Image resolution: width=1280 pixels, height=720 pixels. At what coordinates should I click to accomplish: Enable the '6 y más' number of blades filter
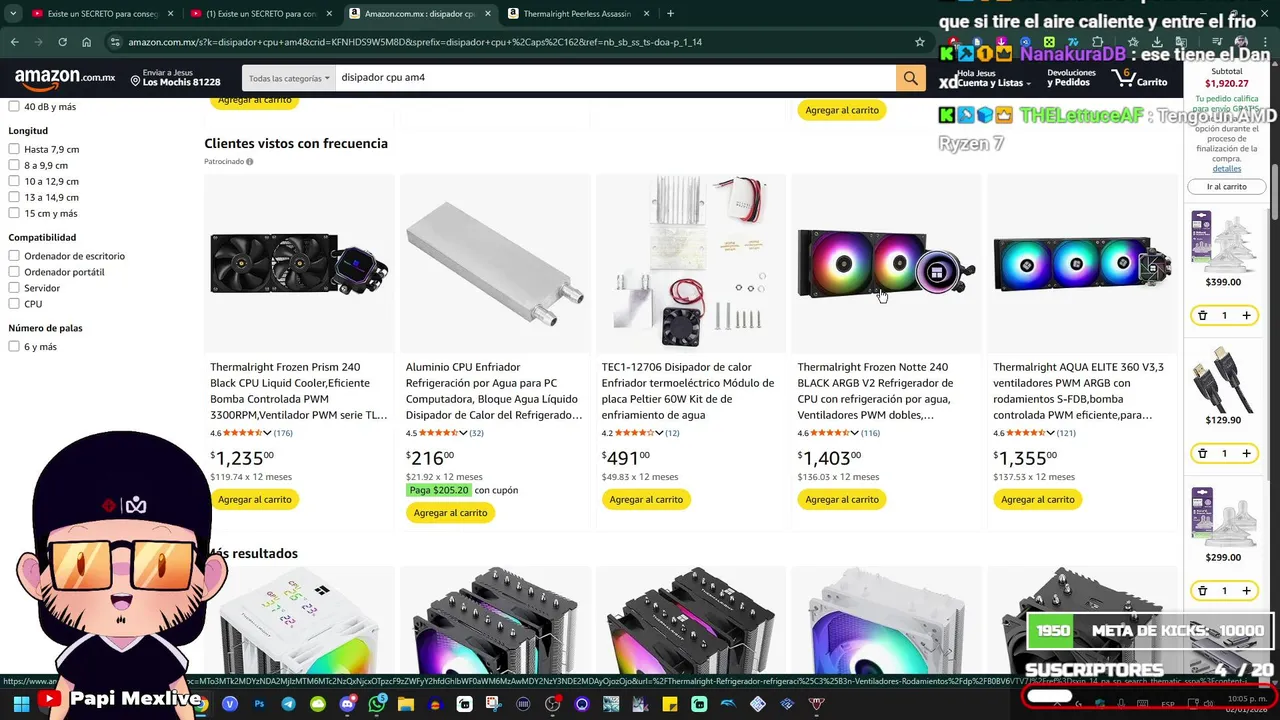tap(14, 346)
